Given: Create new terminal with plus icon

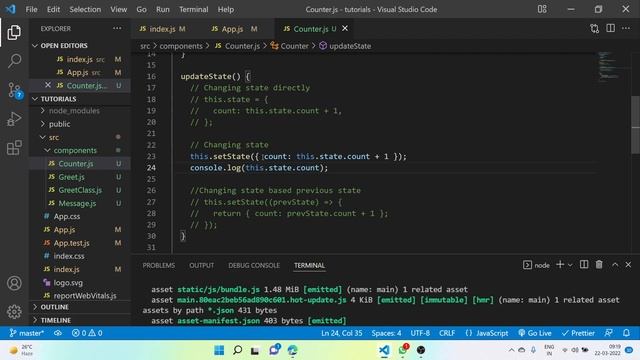Looking at the screenshot, I should 560,265.
